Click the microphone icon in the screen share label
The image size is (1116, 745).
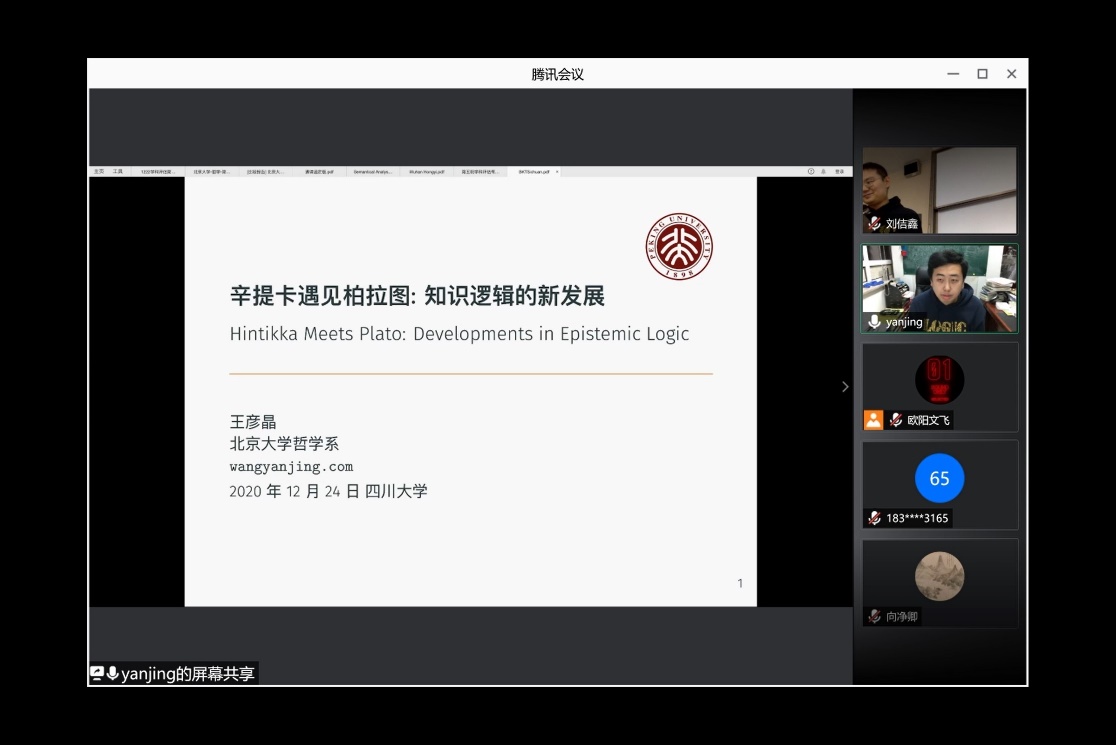pyautogui.click(x=112, y=674)
